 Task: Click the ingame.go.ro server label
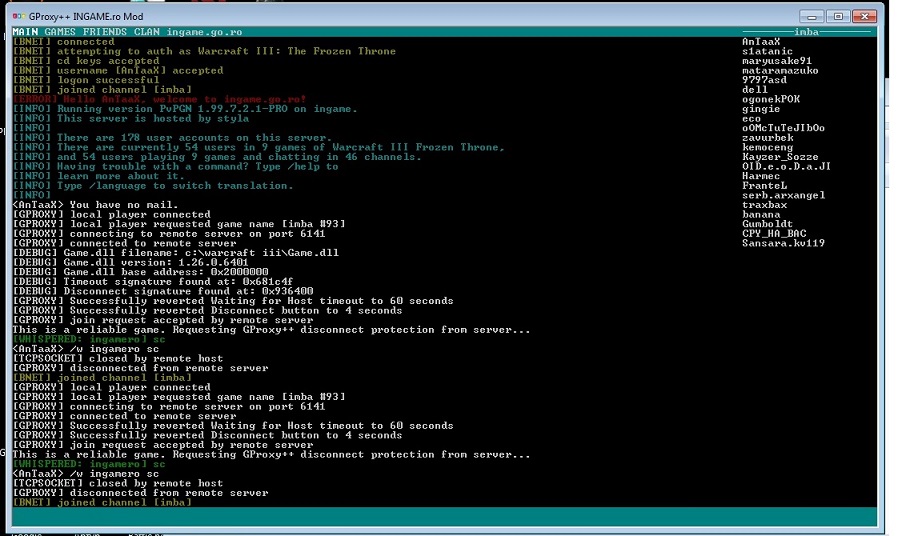pyautogui.click(x=204, y=32)
